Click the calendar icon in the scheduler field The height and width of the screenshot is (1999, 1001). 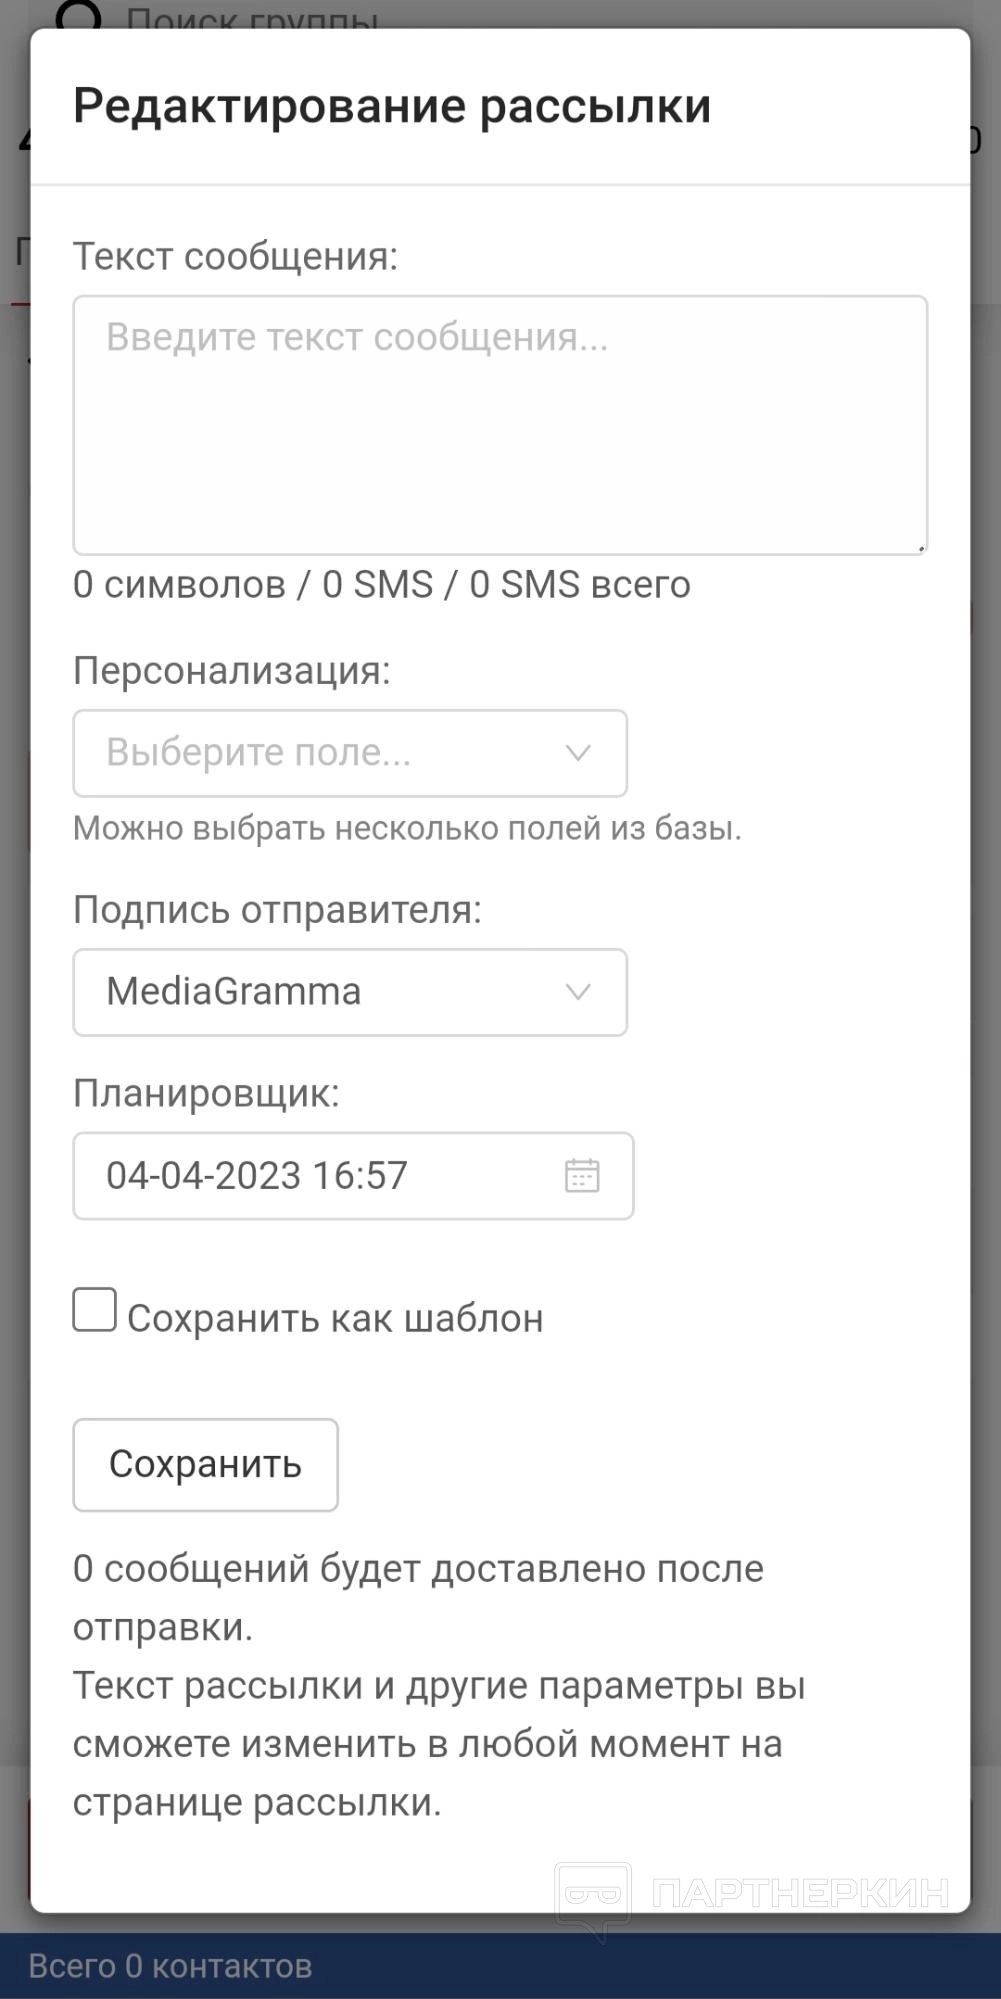581,1175
